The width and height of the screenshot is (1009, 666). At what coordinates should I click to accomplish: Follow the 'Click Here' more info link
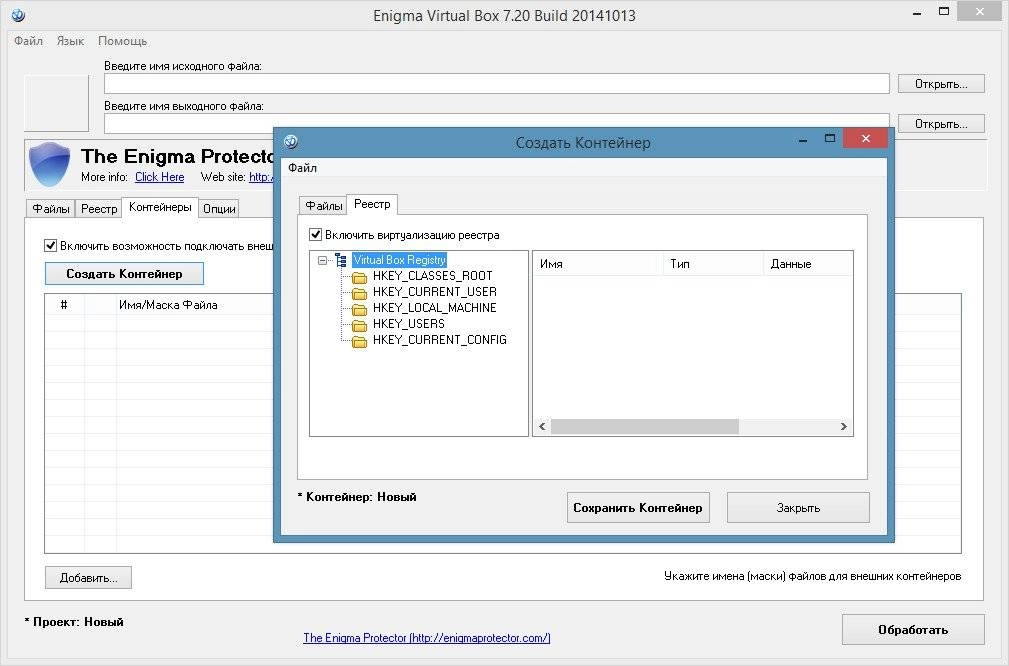[160, 177]
